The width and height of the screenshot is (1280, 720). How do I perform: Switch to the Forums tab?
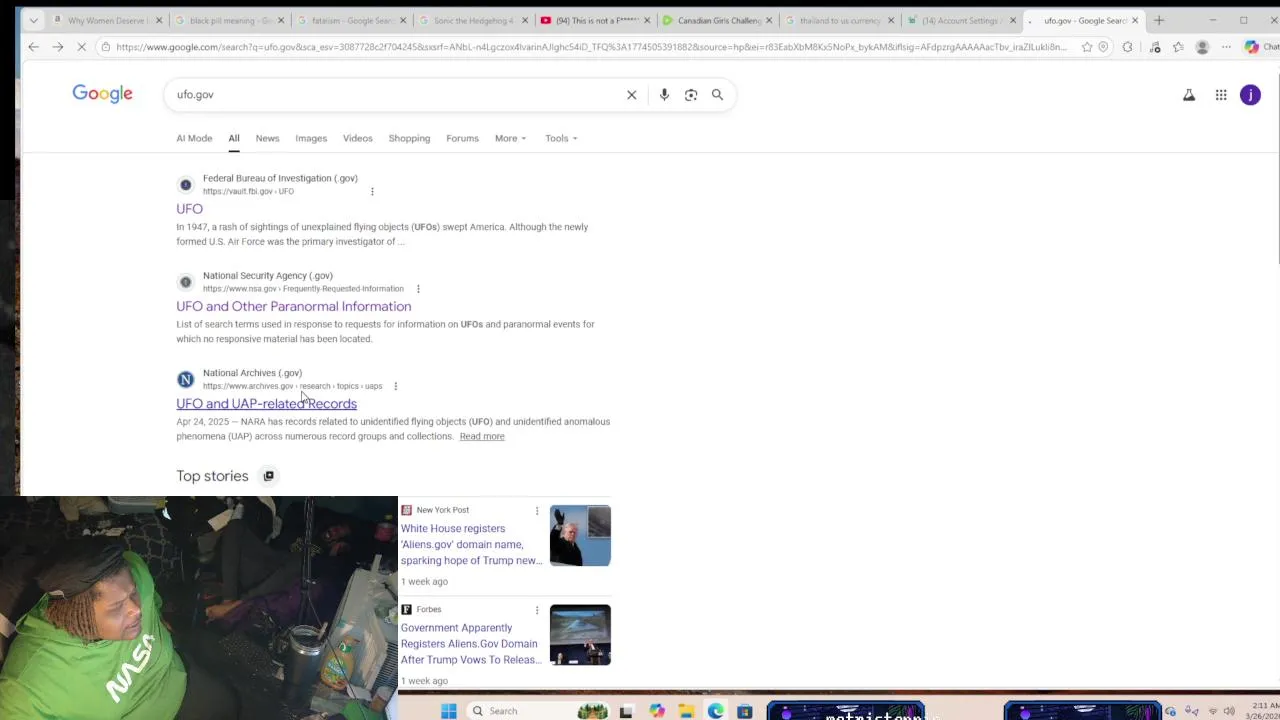[x=462, y=139]
